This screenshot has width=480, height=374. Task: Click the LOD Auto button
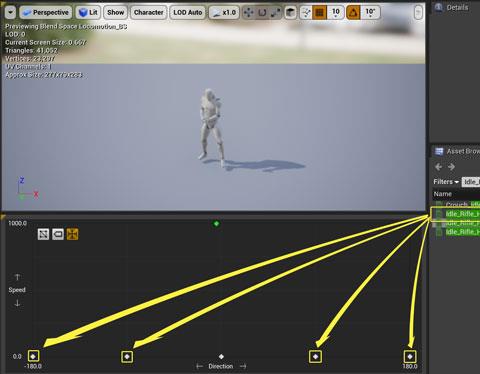tap(188, 13)
